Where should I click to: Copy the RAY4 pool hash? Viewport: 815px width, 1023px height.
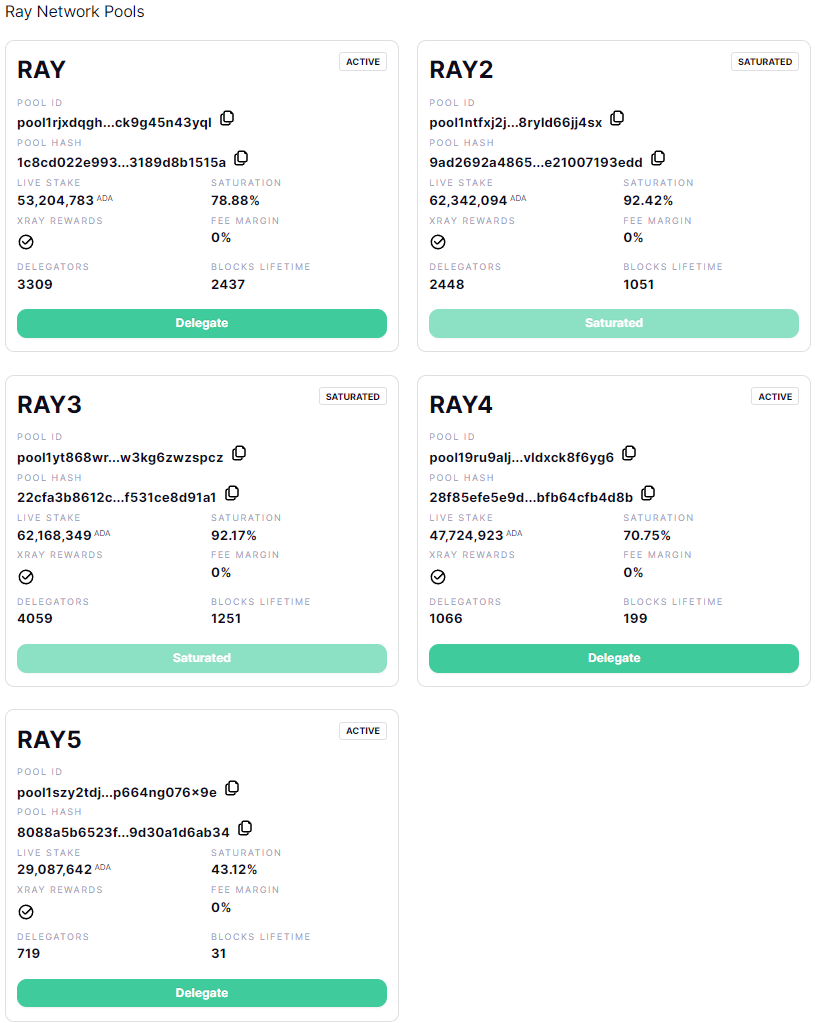648,494
